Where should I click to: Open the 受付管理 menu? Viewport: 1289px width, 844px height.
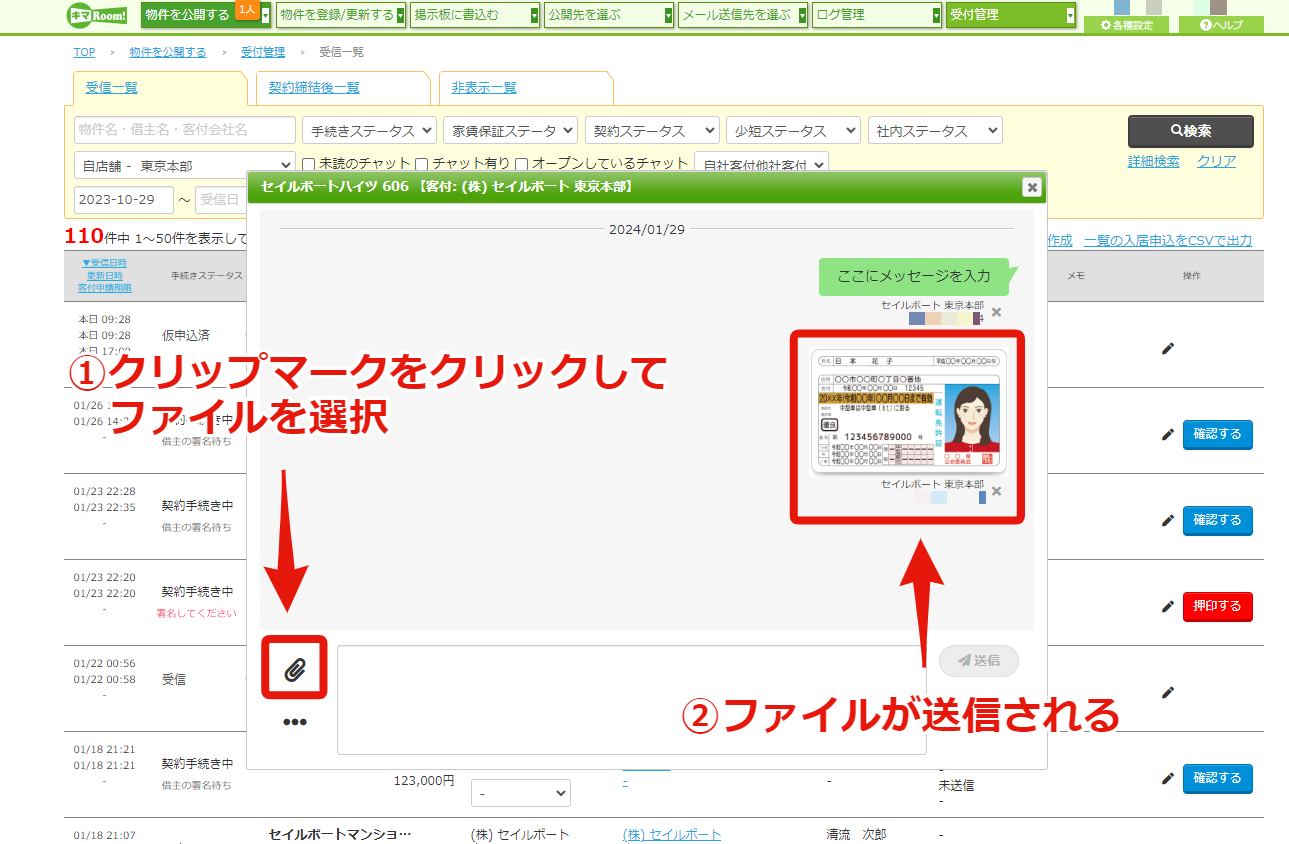[x=1011, y=15]
